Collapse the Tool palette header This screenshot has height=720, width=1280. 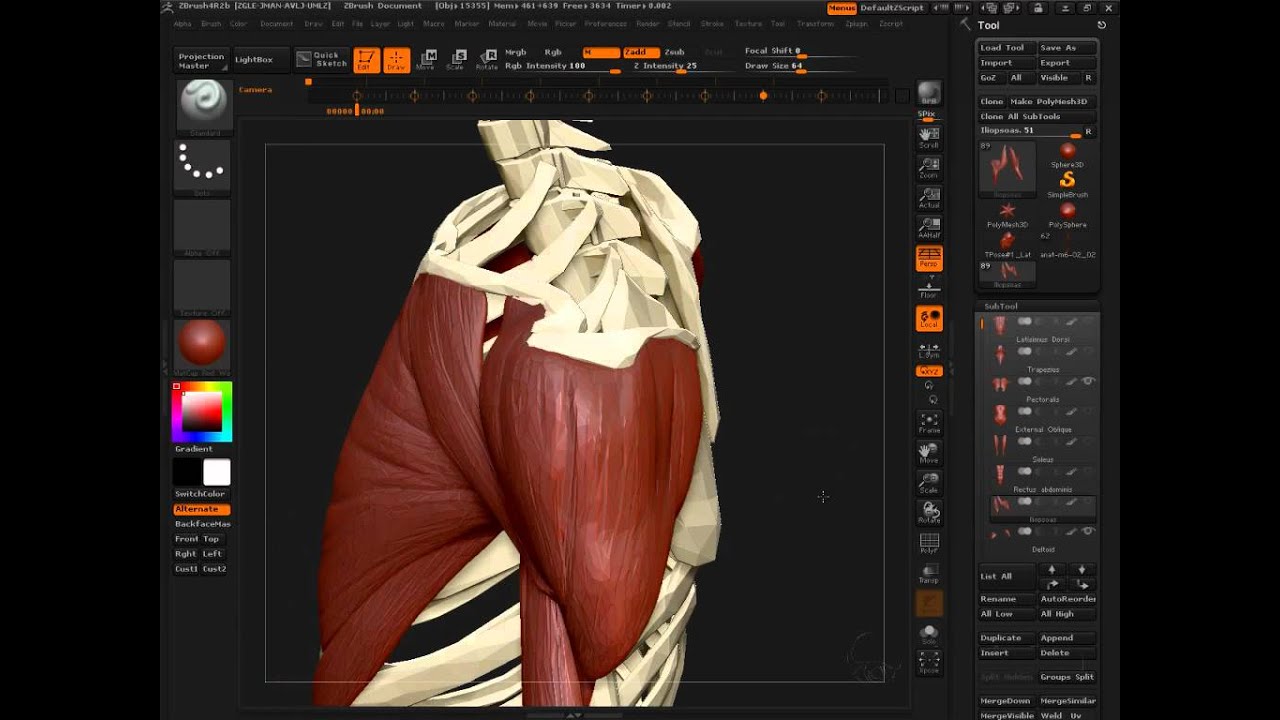pos(988,26)
